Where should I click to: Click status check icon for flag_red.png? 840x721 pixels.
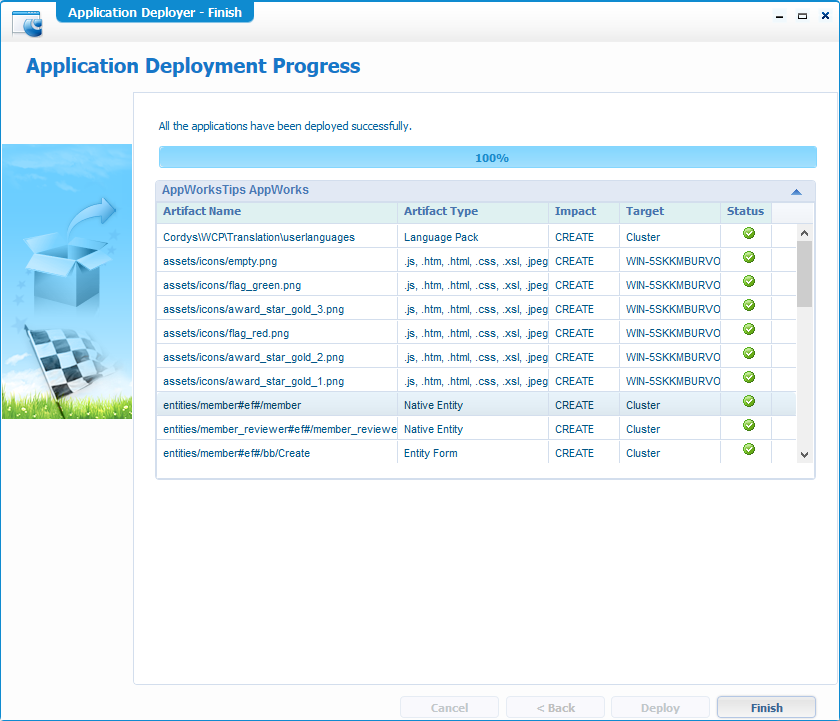click(749, 330)
